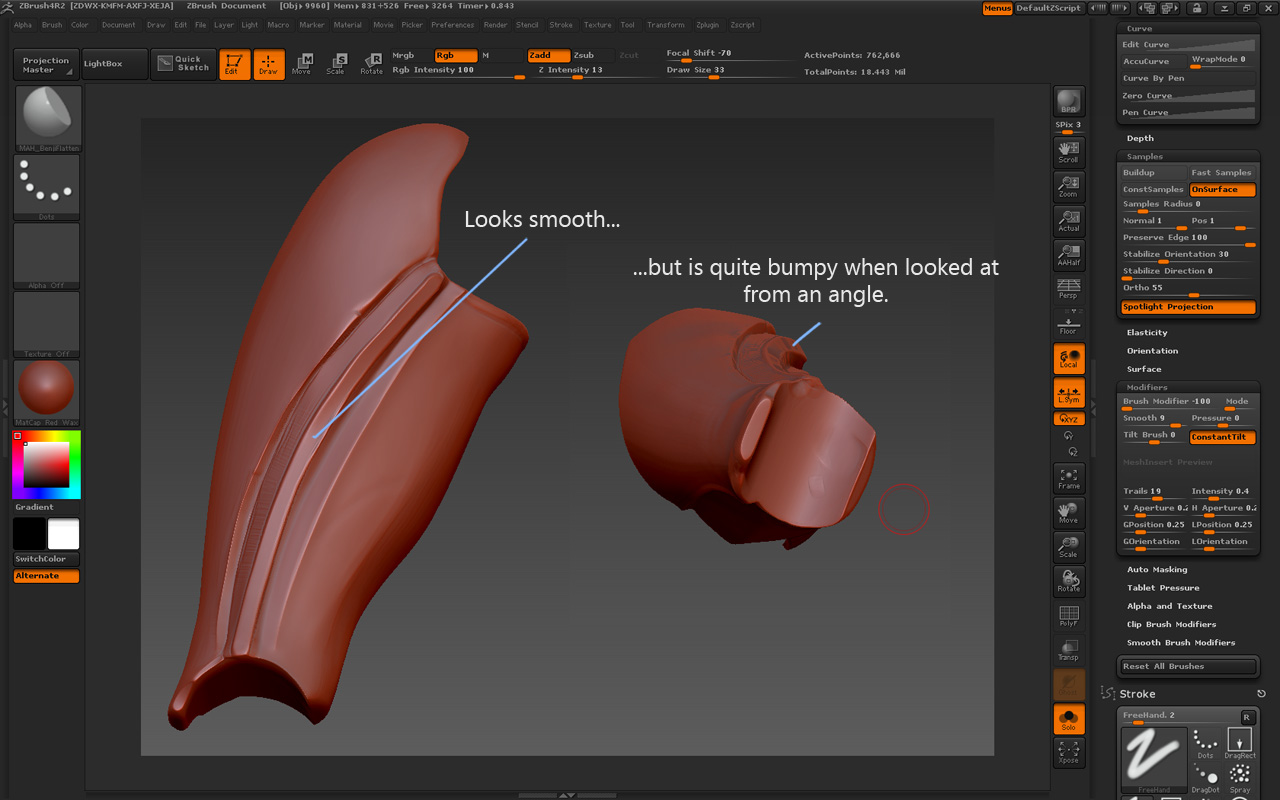Open the Dots stroke selector on left shelf
This screenshot has height=800, width=1280.
click(47, 187)
